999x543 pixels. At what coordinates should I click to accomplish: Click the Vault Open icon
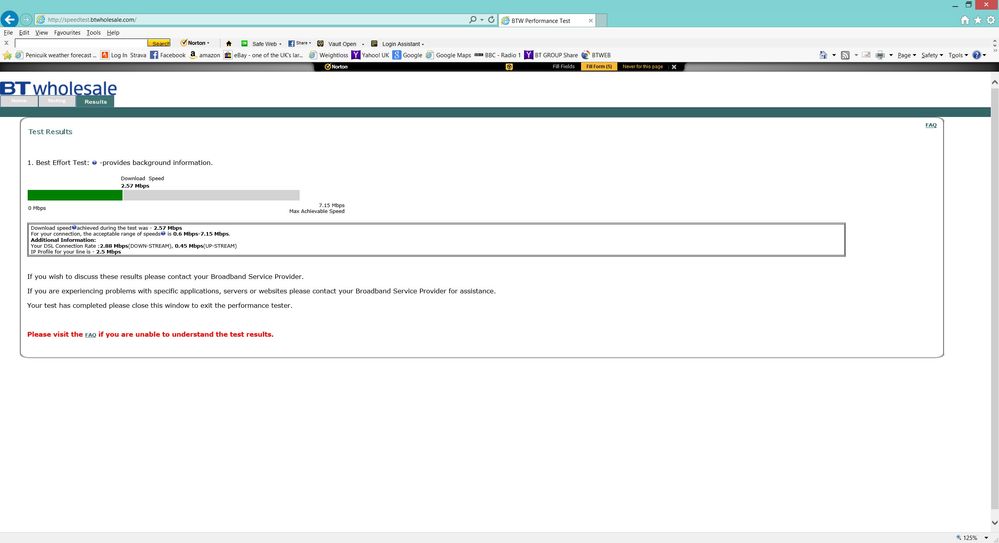320,43
